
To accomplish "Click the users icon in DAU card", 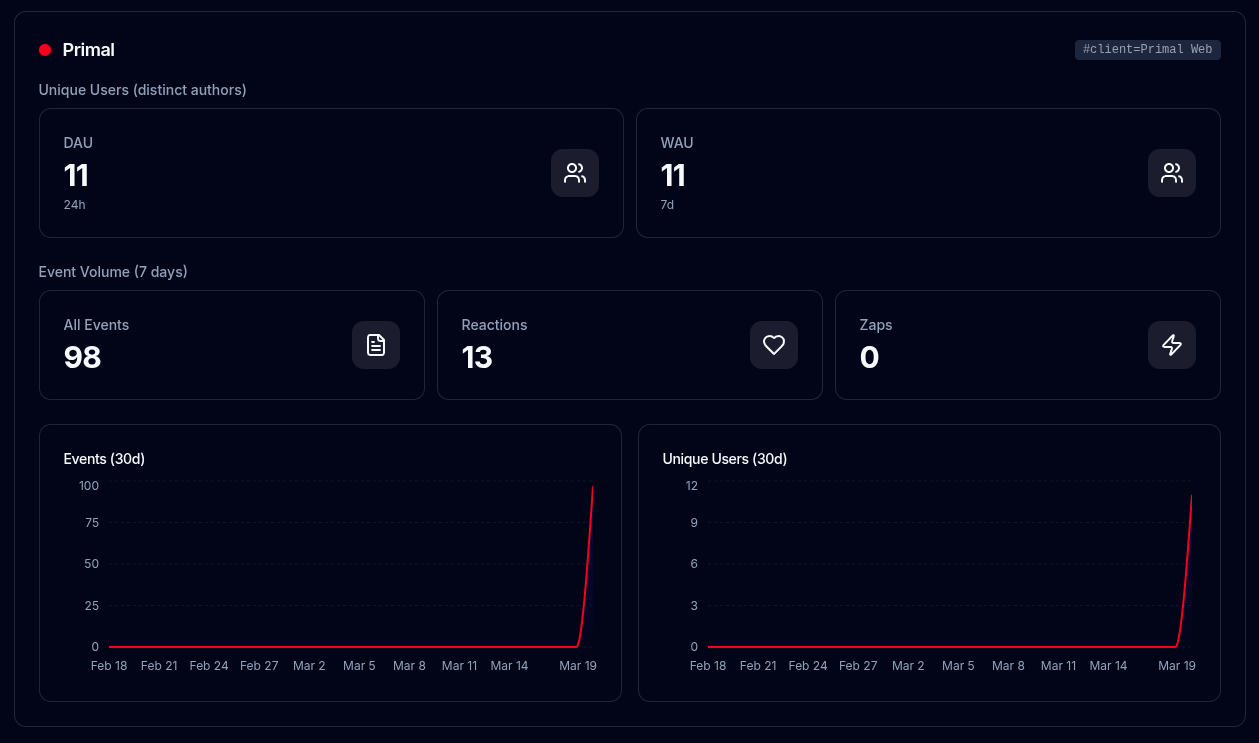I will point(575,173).
